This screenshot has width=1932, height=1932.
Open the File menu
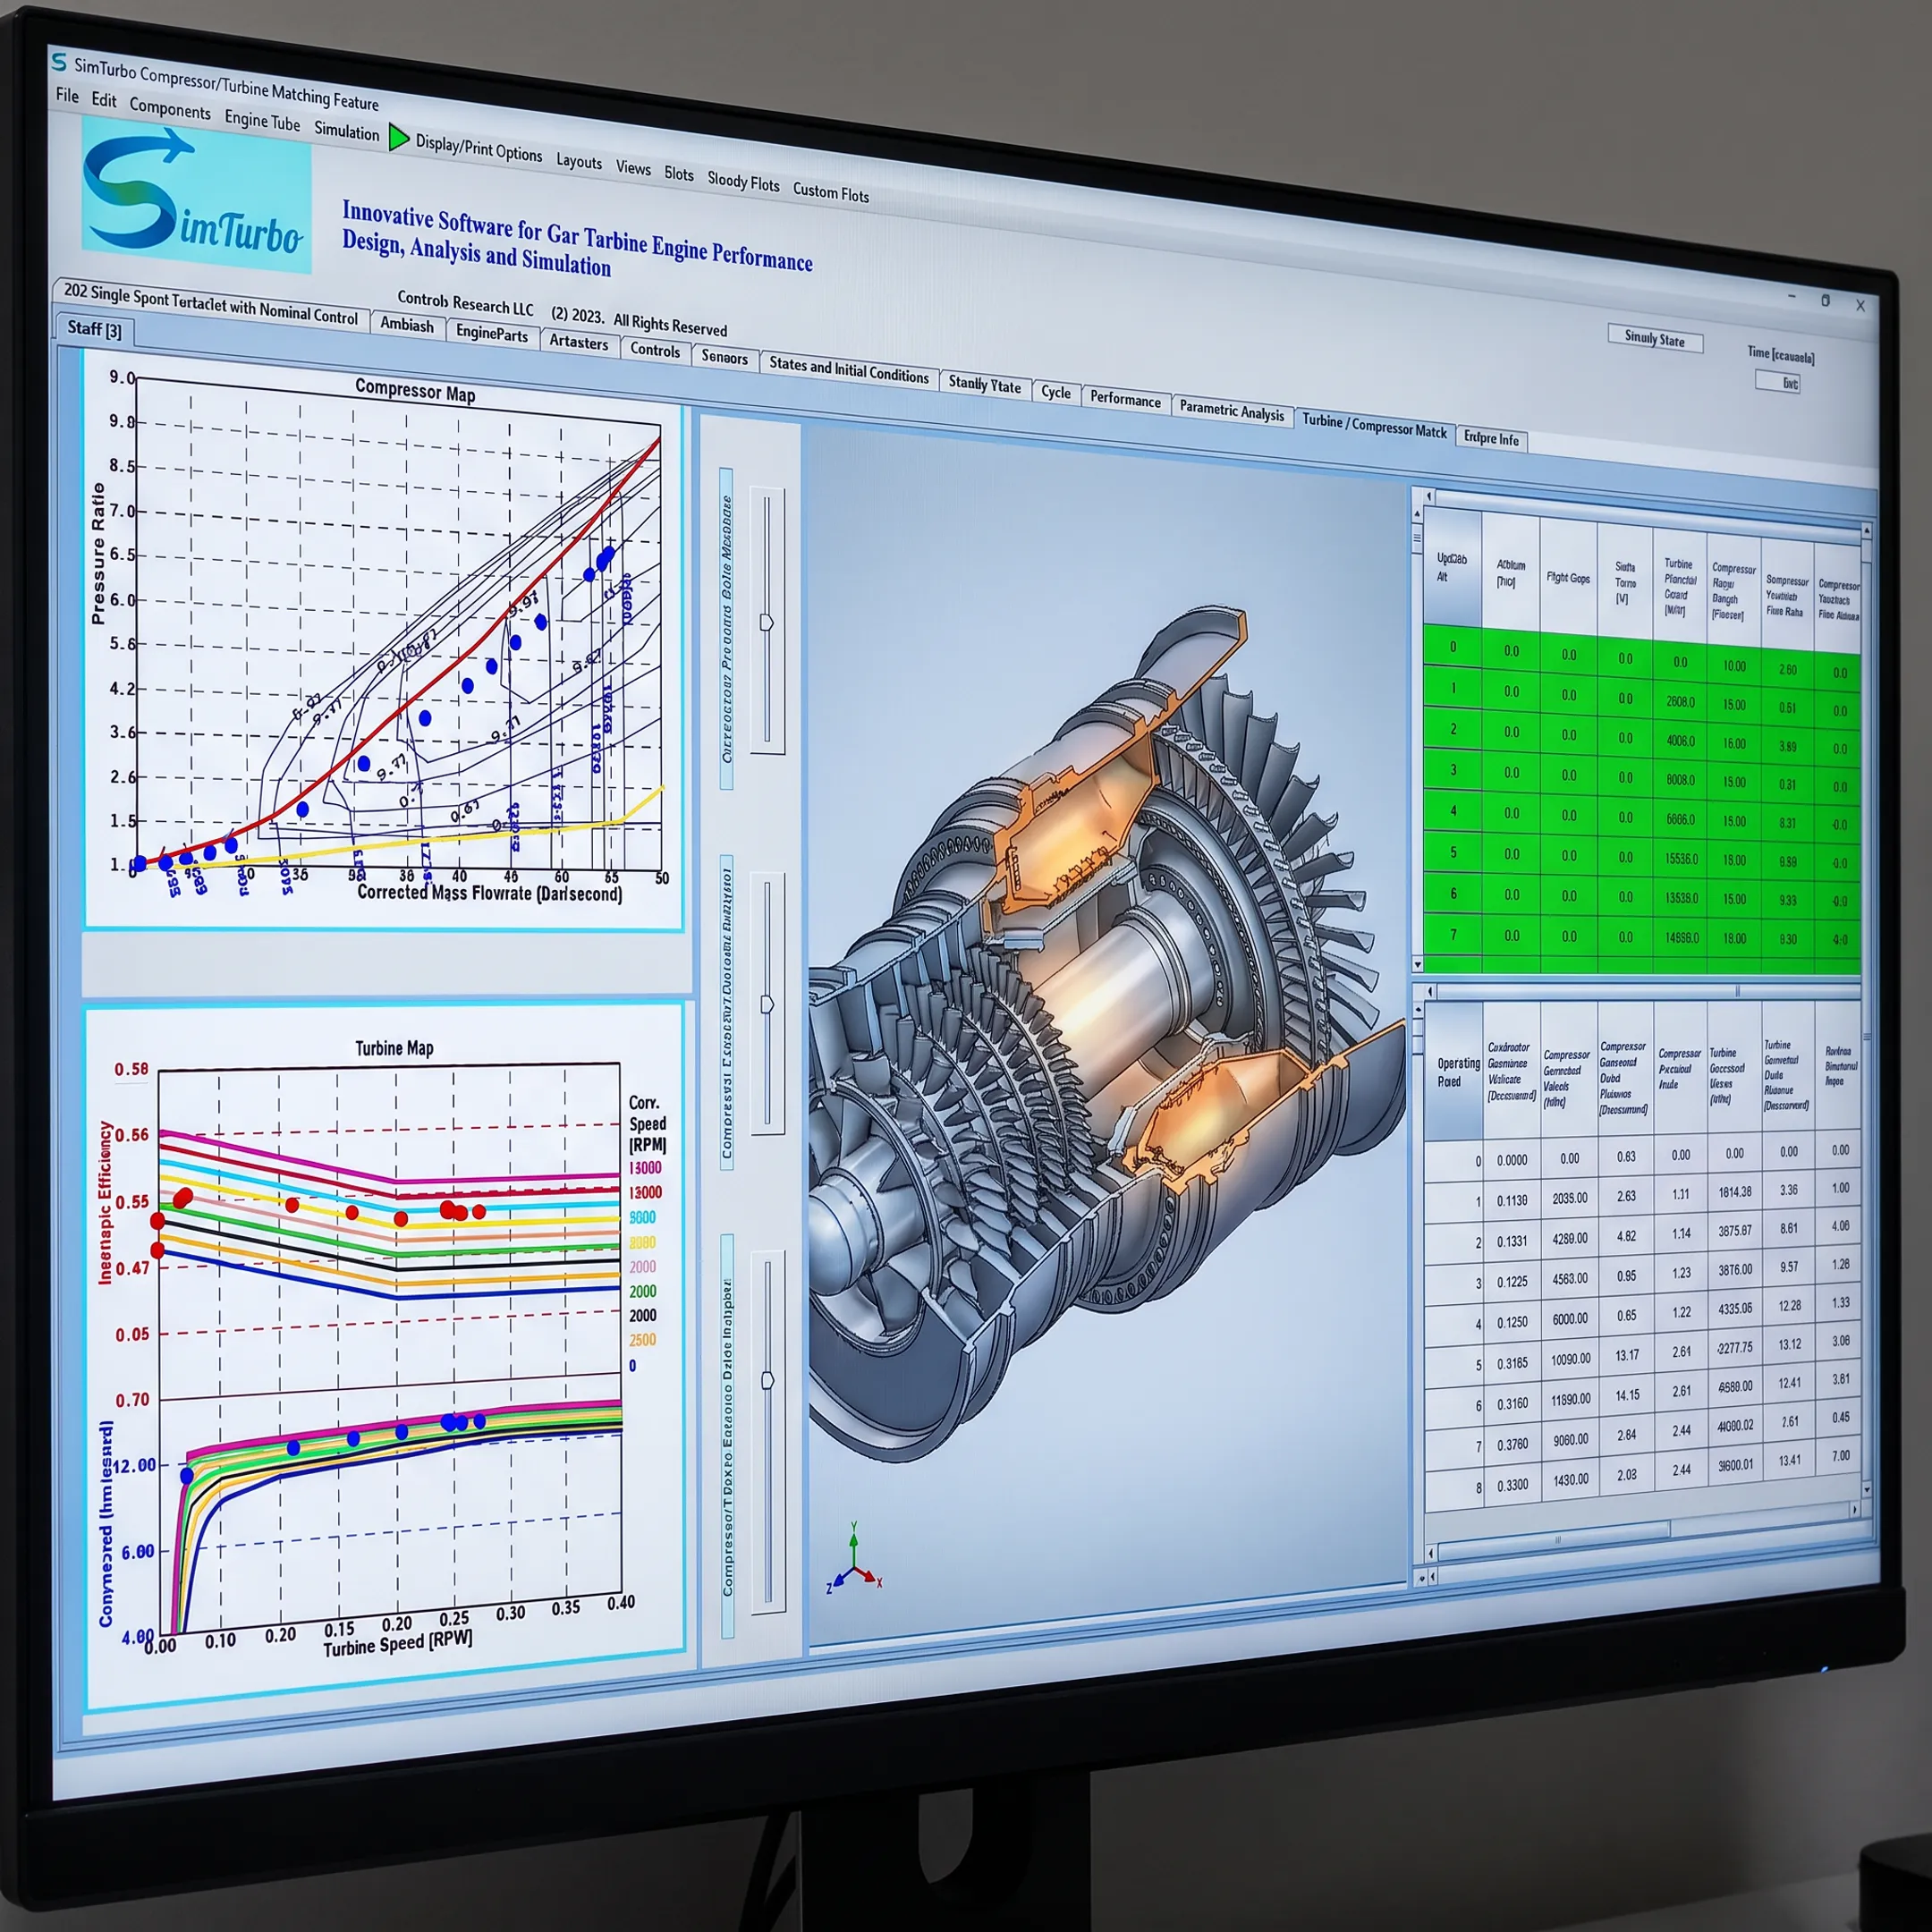pos(67,96)
